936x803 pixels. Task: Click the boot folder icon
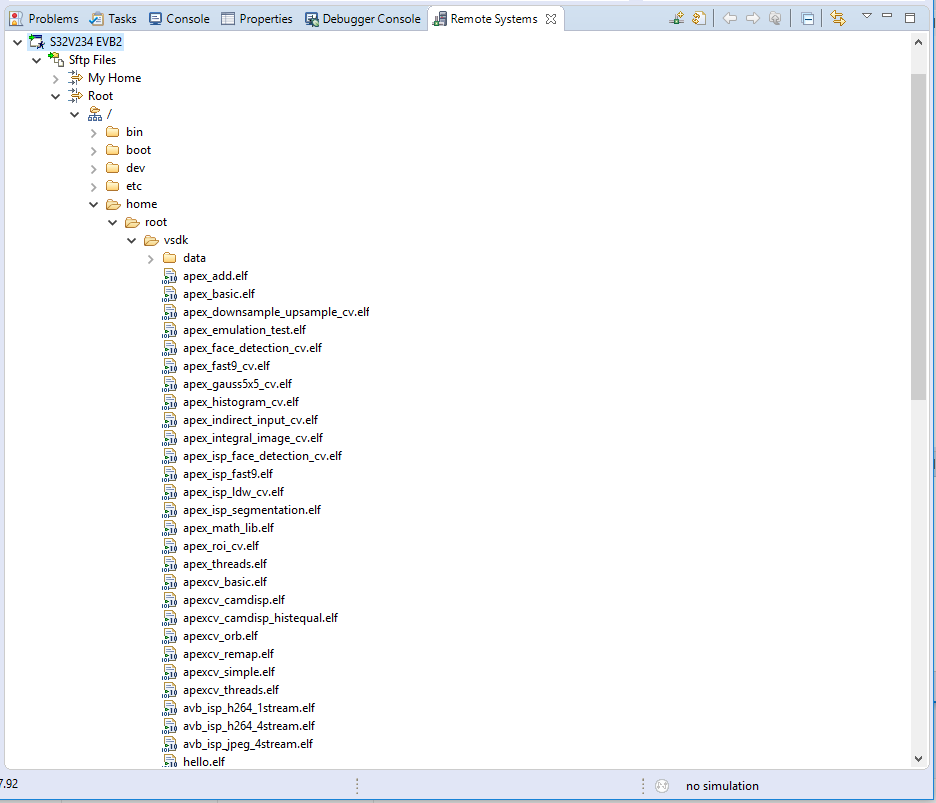(x=113, y=150)
